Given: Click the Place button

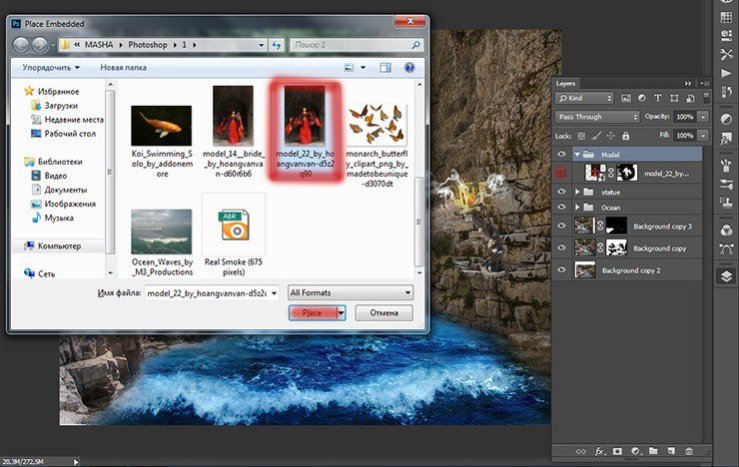Looking at the screenshot, I should click(312, 313).
